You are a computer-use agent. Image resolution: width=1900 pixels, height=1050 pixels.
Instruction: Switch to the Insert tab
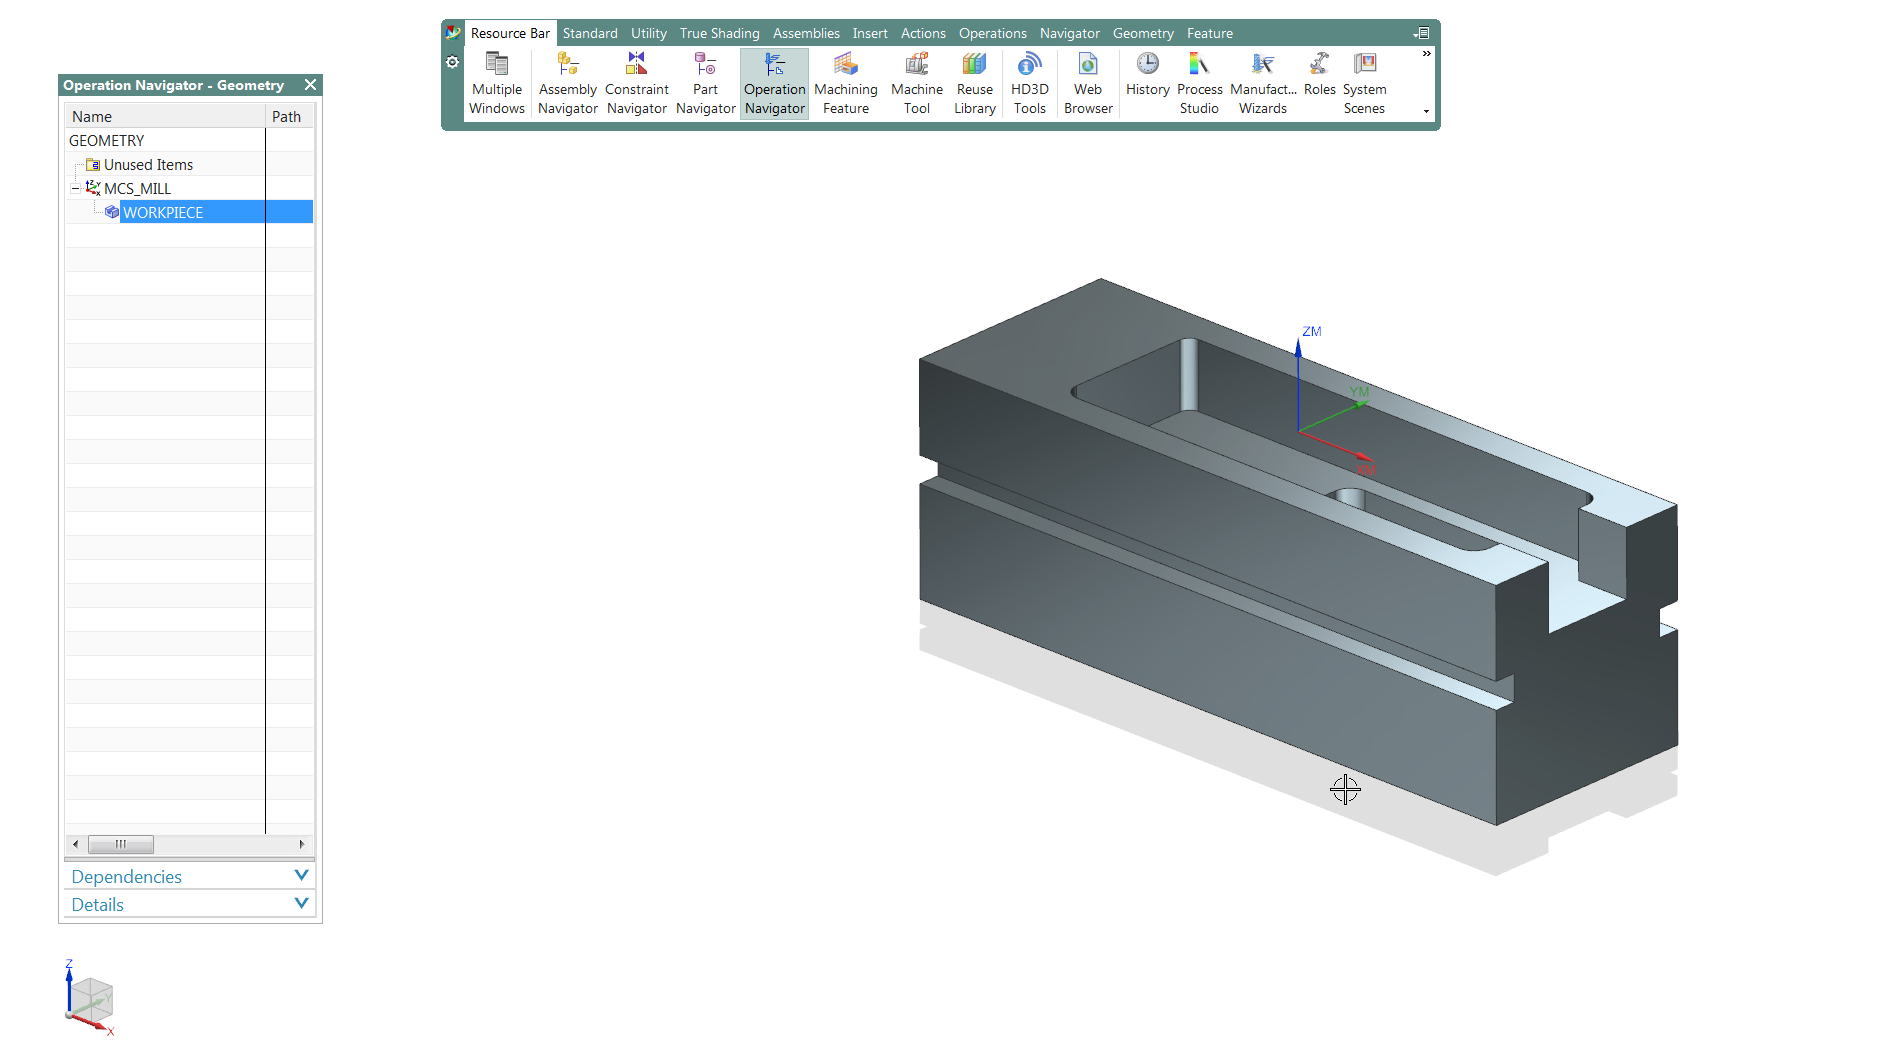click(870, 33)
